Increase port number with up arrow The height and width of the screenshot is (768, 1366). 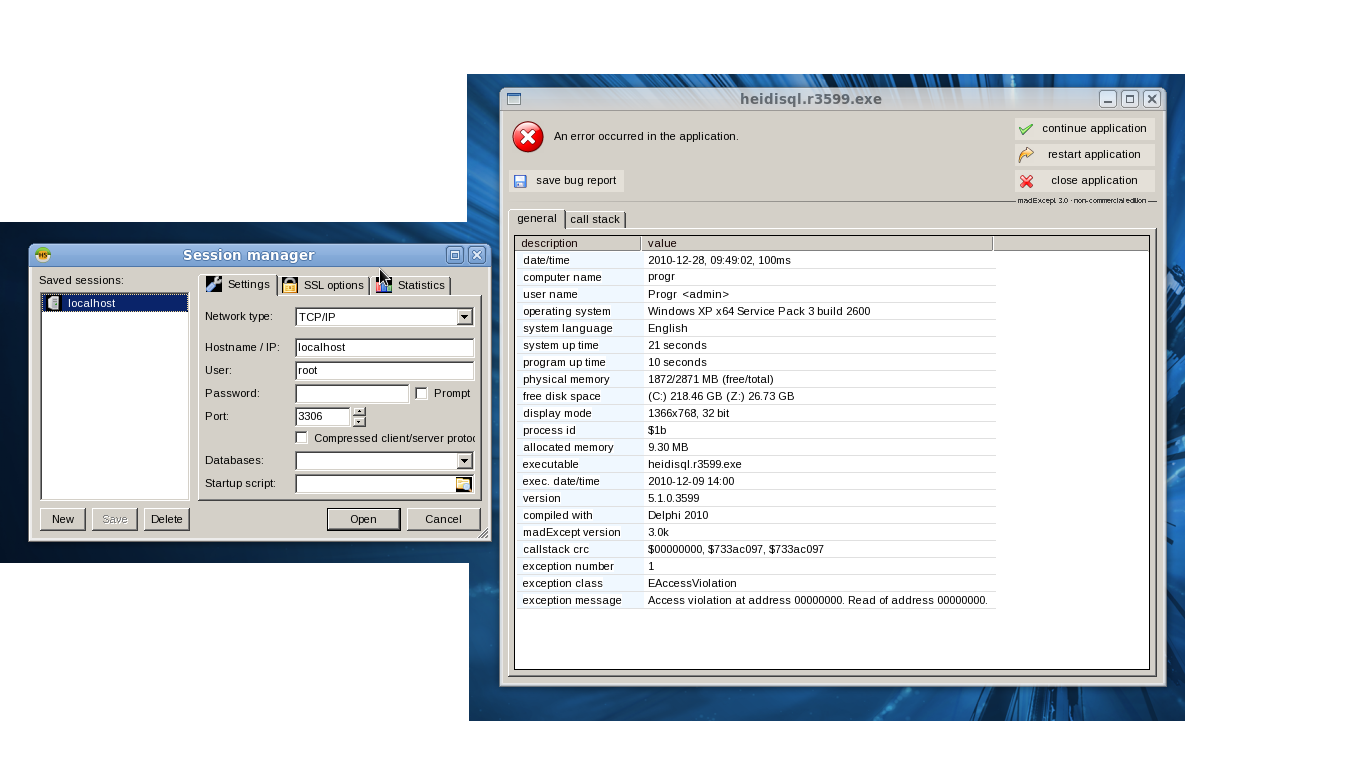click(359, 411)
